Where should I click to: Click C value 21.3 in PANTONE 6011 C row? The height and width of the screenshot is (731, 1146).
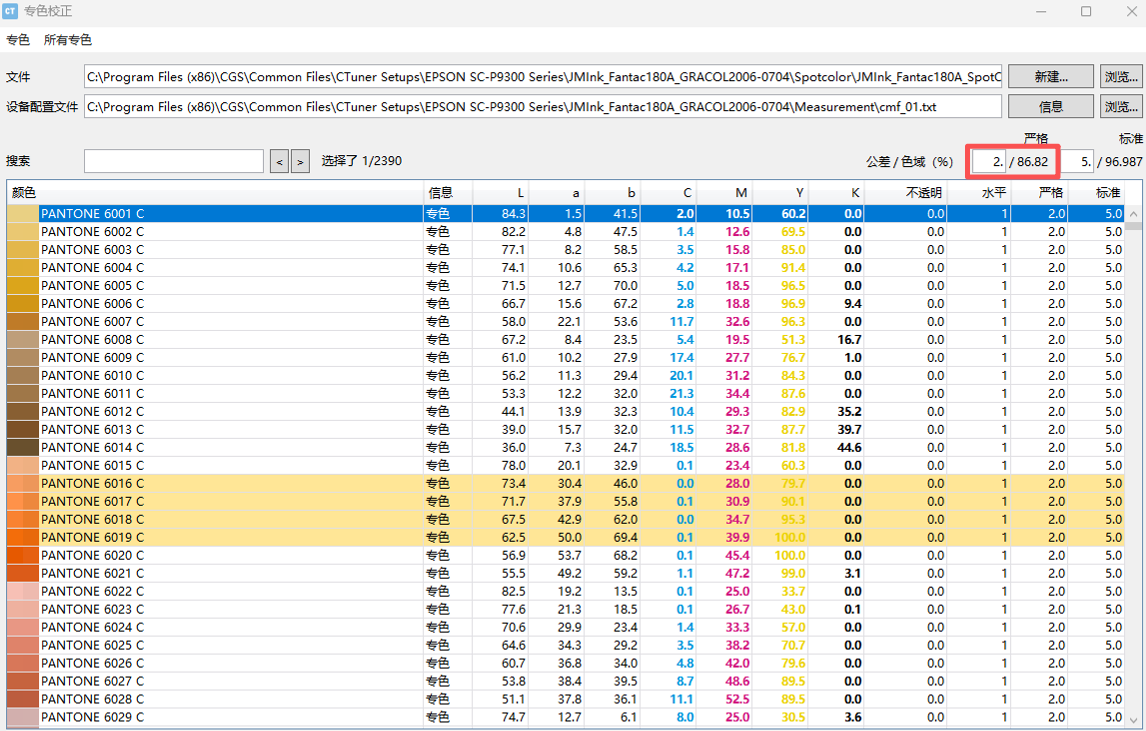point(682,393)
